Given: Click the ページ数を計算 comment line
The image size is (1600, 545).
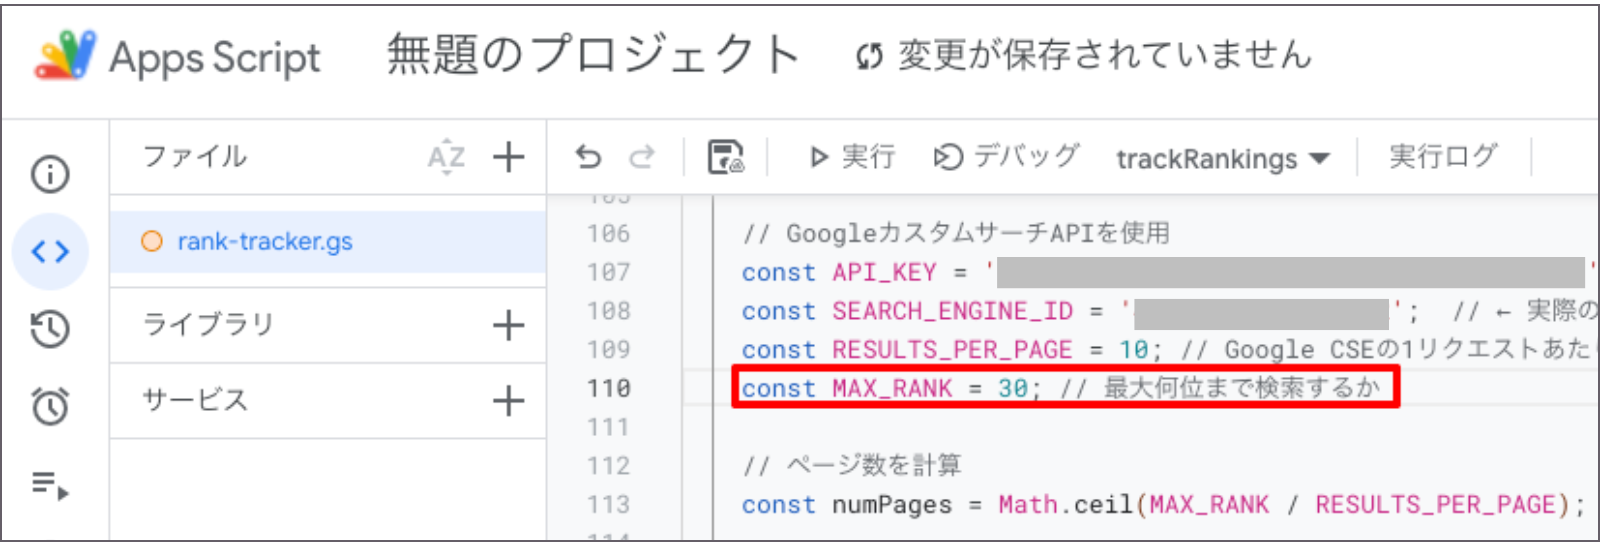Looking at the screenshot, I should (x=851, y=466).
